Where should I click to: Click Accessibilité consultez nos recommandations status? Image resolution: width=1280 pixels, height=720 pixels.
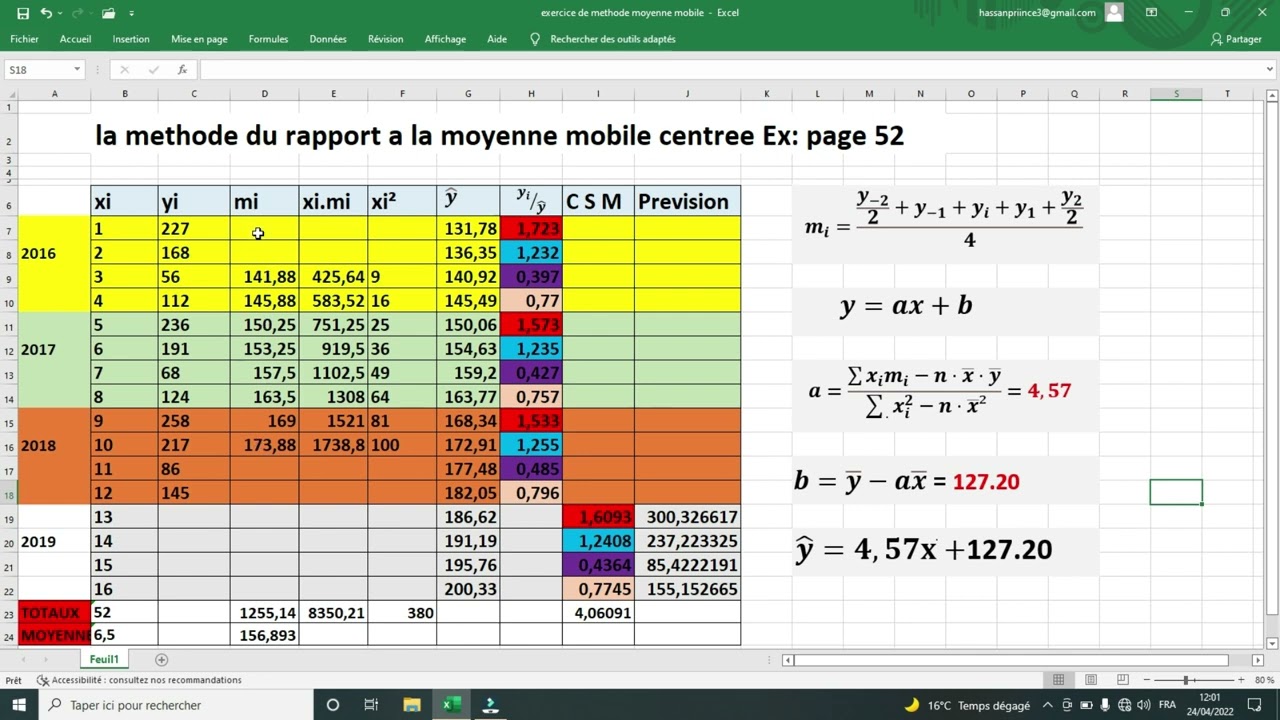(x=139, y=680)
